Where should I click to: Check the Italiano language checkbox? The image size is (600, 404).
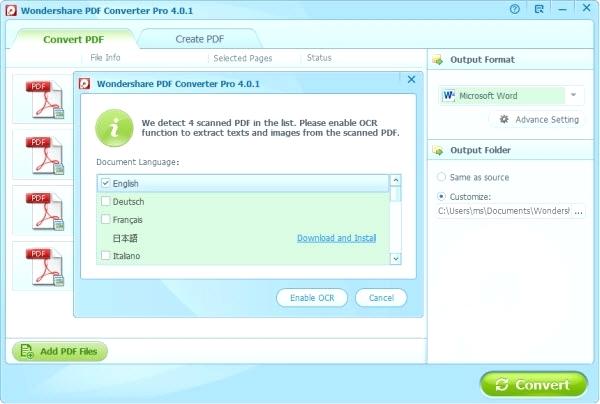pos(106,255)
